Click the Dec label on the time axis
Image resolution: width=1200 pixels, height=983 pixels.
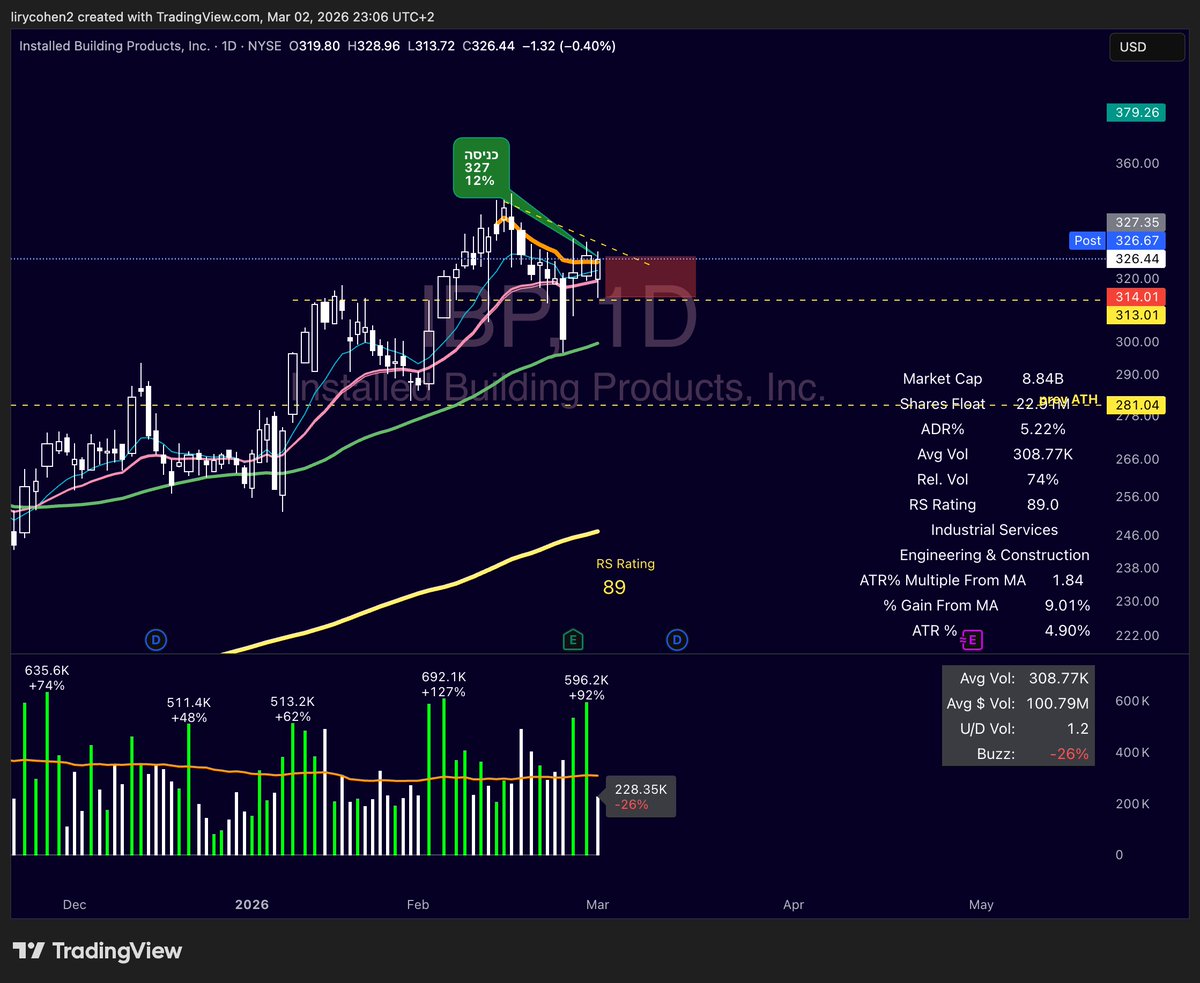[x=74, y=905]
